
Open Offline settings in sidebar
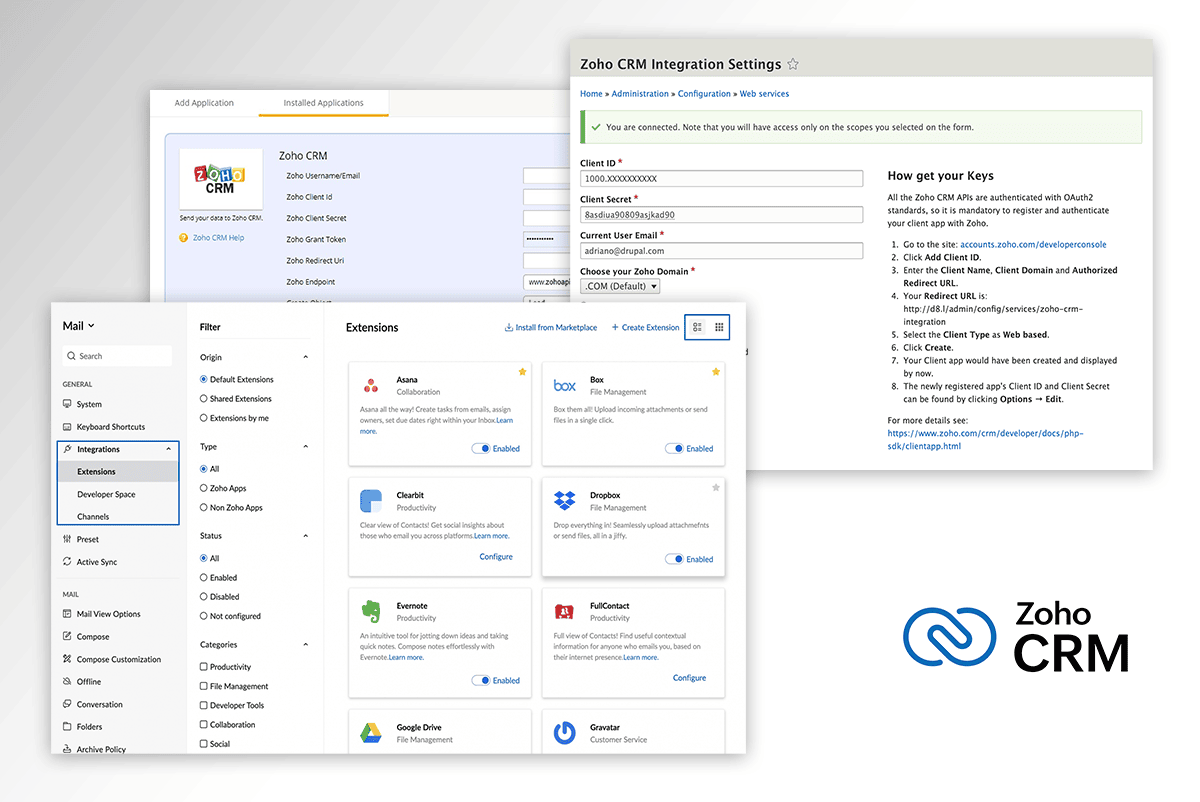tap(89, 682)
